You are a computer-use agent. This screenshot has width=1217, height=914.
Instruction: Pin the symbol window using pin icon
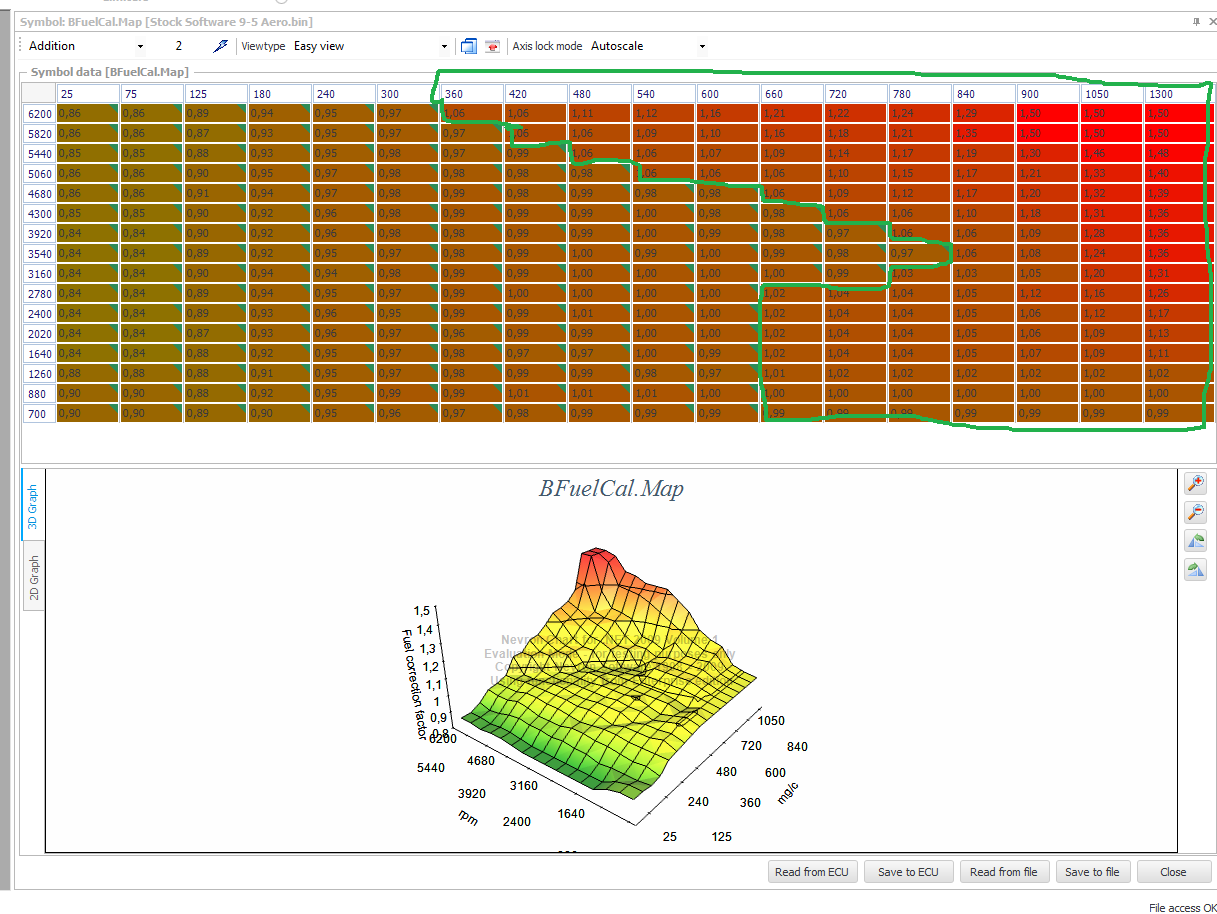pyautogui.click(x=1197, y=21)
